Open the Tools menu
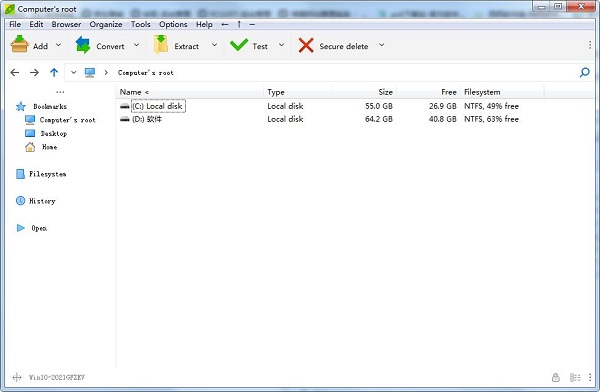The width and height of the screenshot is (600, 392). click(140, 24)
